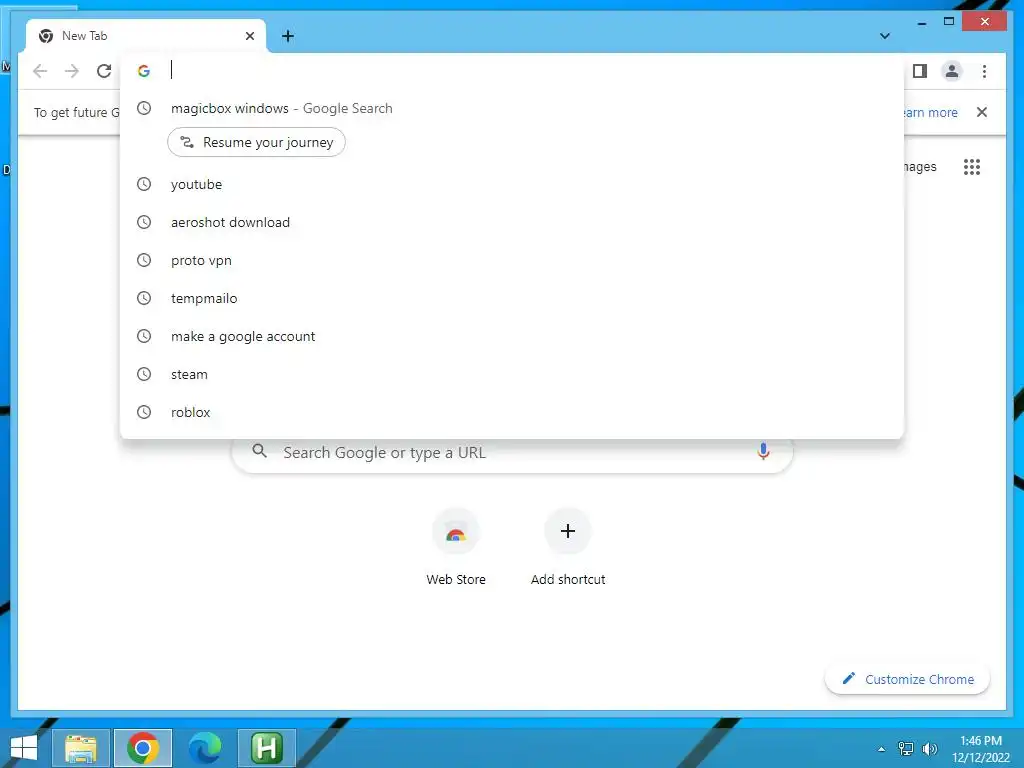Image resolution: width=1024 pixels, height=768 pixels.
Task: Open the green H app in taskbar
Action: coord(266,748)
